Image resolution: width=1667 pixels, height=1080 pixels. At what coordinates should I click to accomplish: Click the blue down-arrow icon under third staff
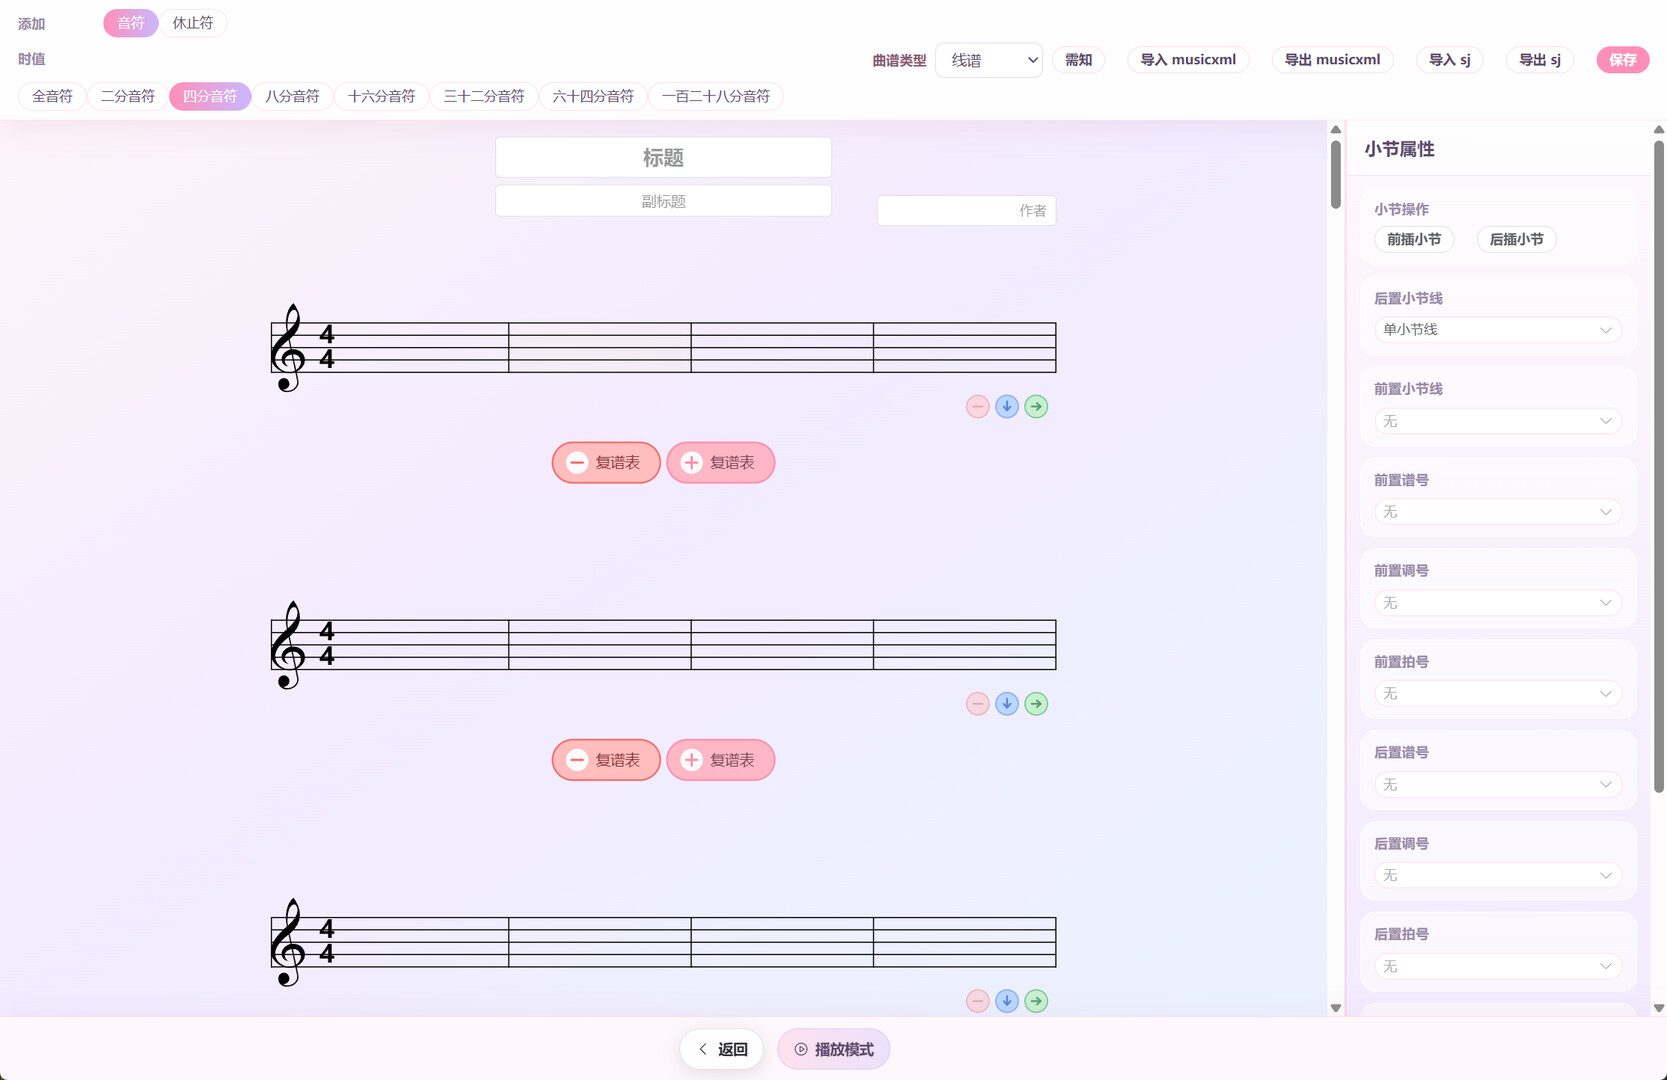1007,1001
